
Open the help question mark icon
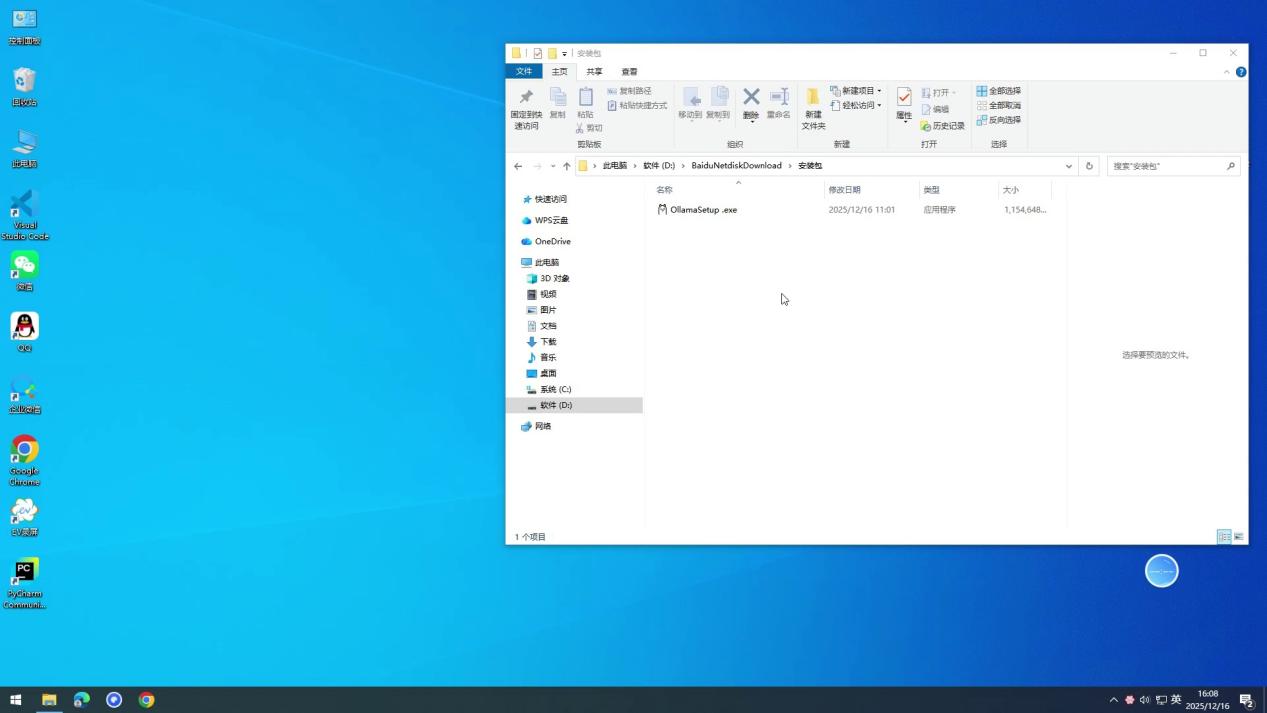coord(1241,72)
